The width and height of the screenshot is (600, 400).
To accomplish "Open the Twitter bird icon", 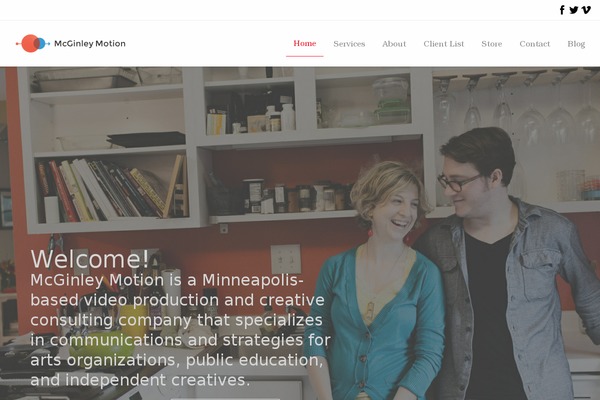I will pyautogui.click(x=574, y=10).
